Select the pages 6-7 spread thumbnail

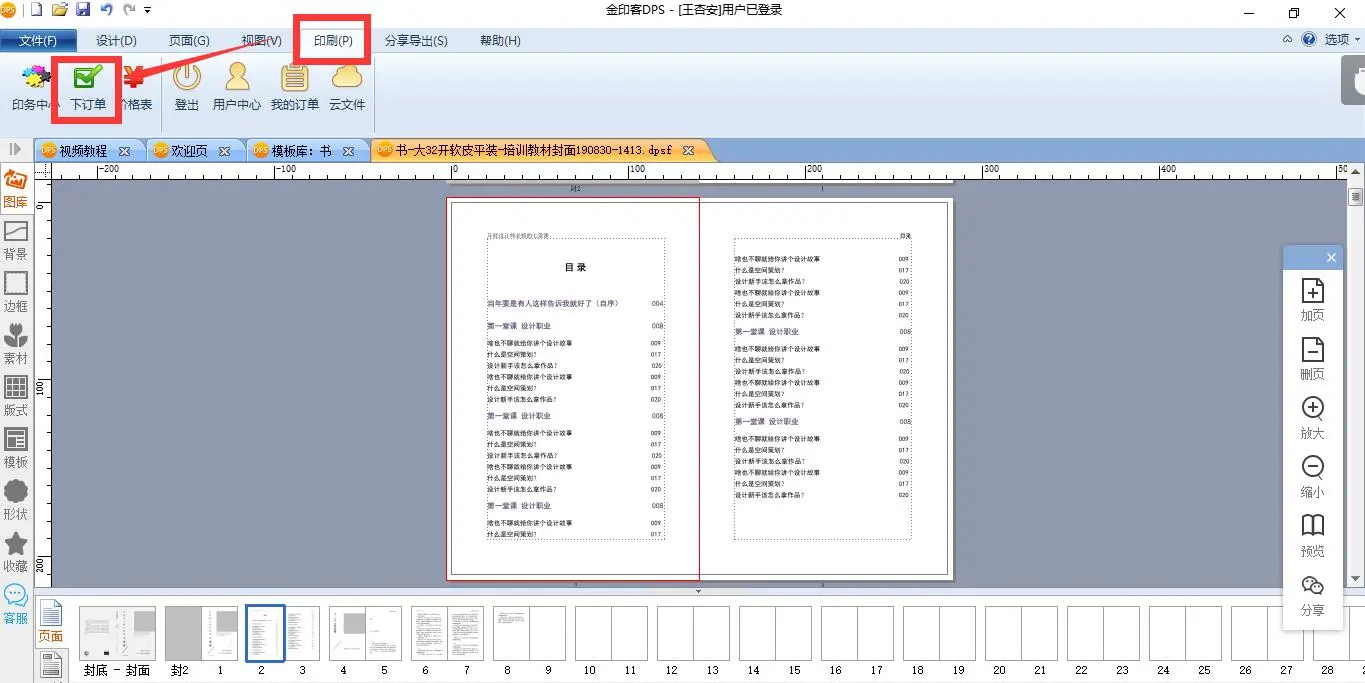[x=447, y=633]
